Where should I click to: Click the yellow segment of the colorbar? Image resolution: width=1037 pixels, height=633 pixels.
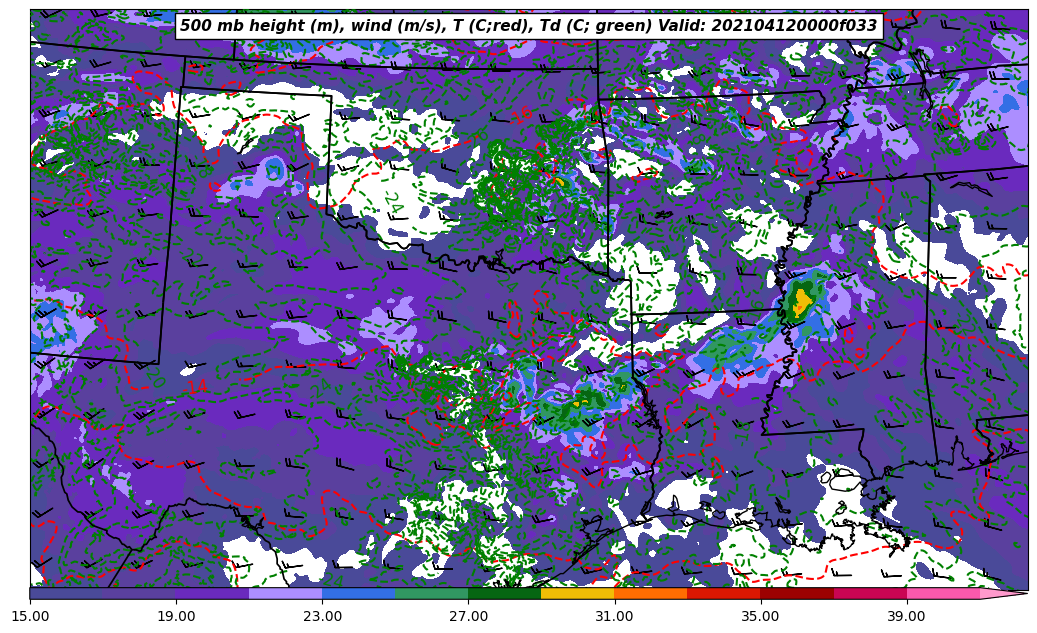[577, 593]
